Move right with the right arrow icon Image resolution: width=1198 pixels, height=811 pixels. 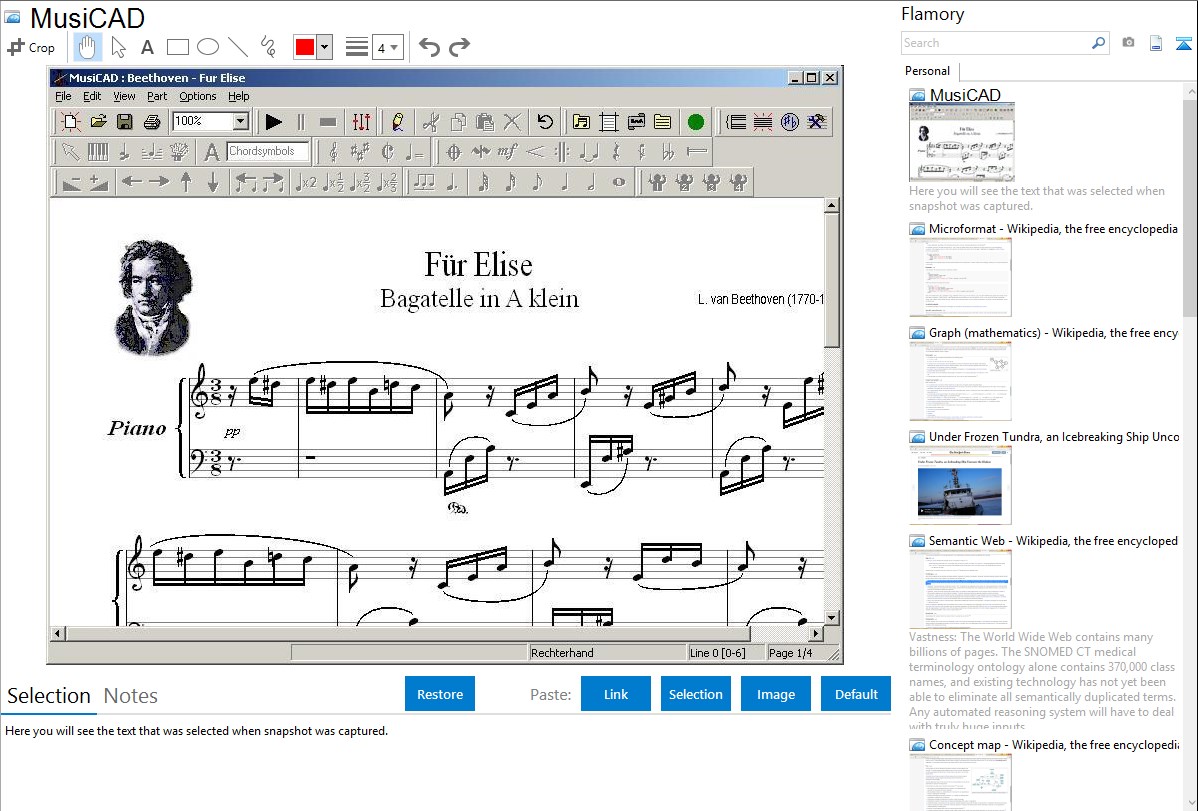pos(159,182)
